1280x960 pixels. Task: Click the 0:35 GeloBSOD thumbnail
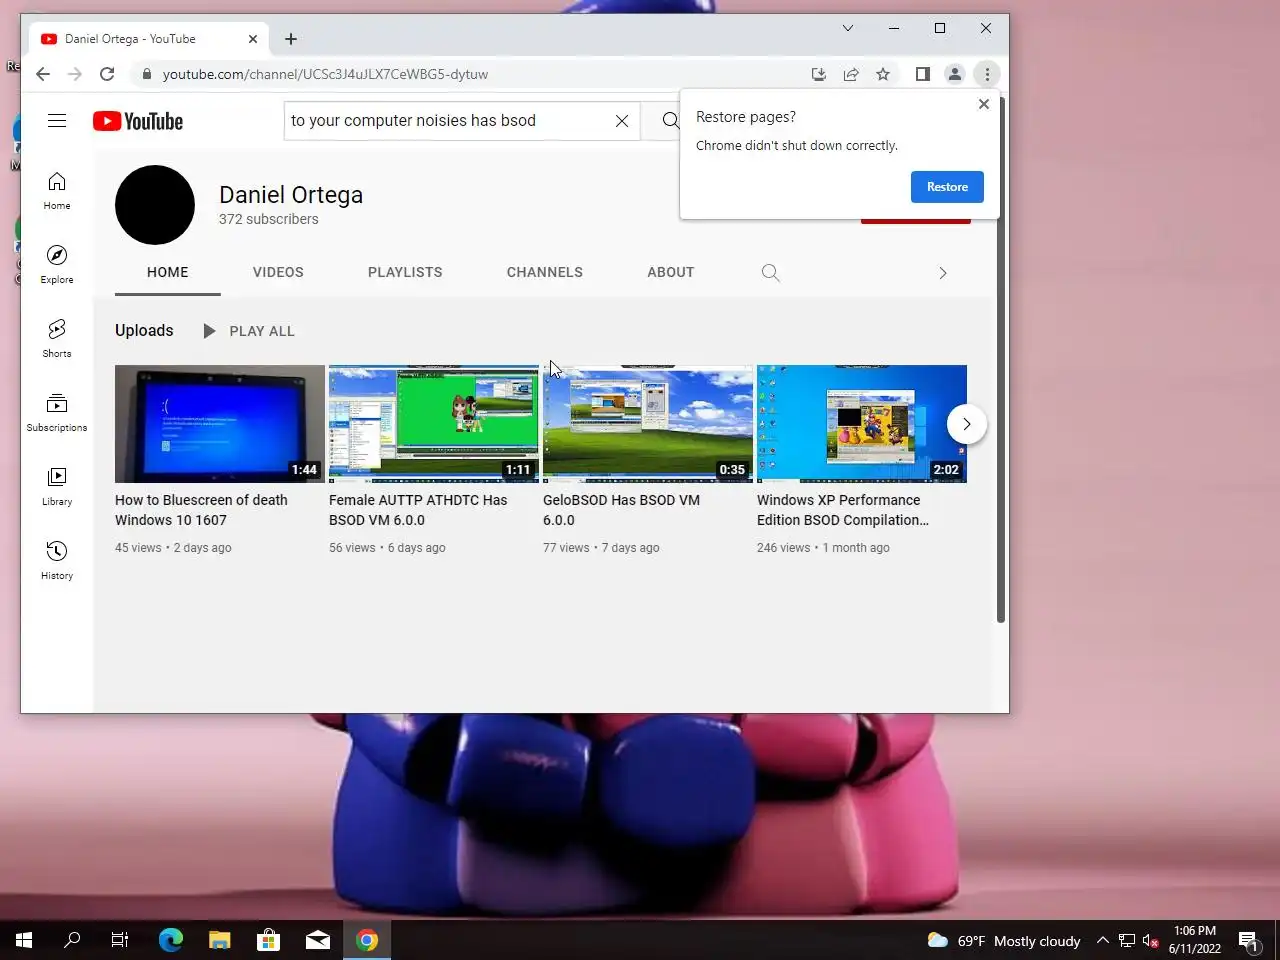click(x=647, y=424)
